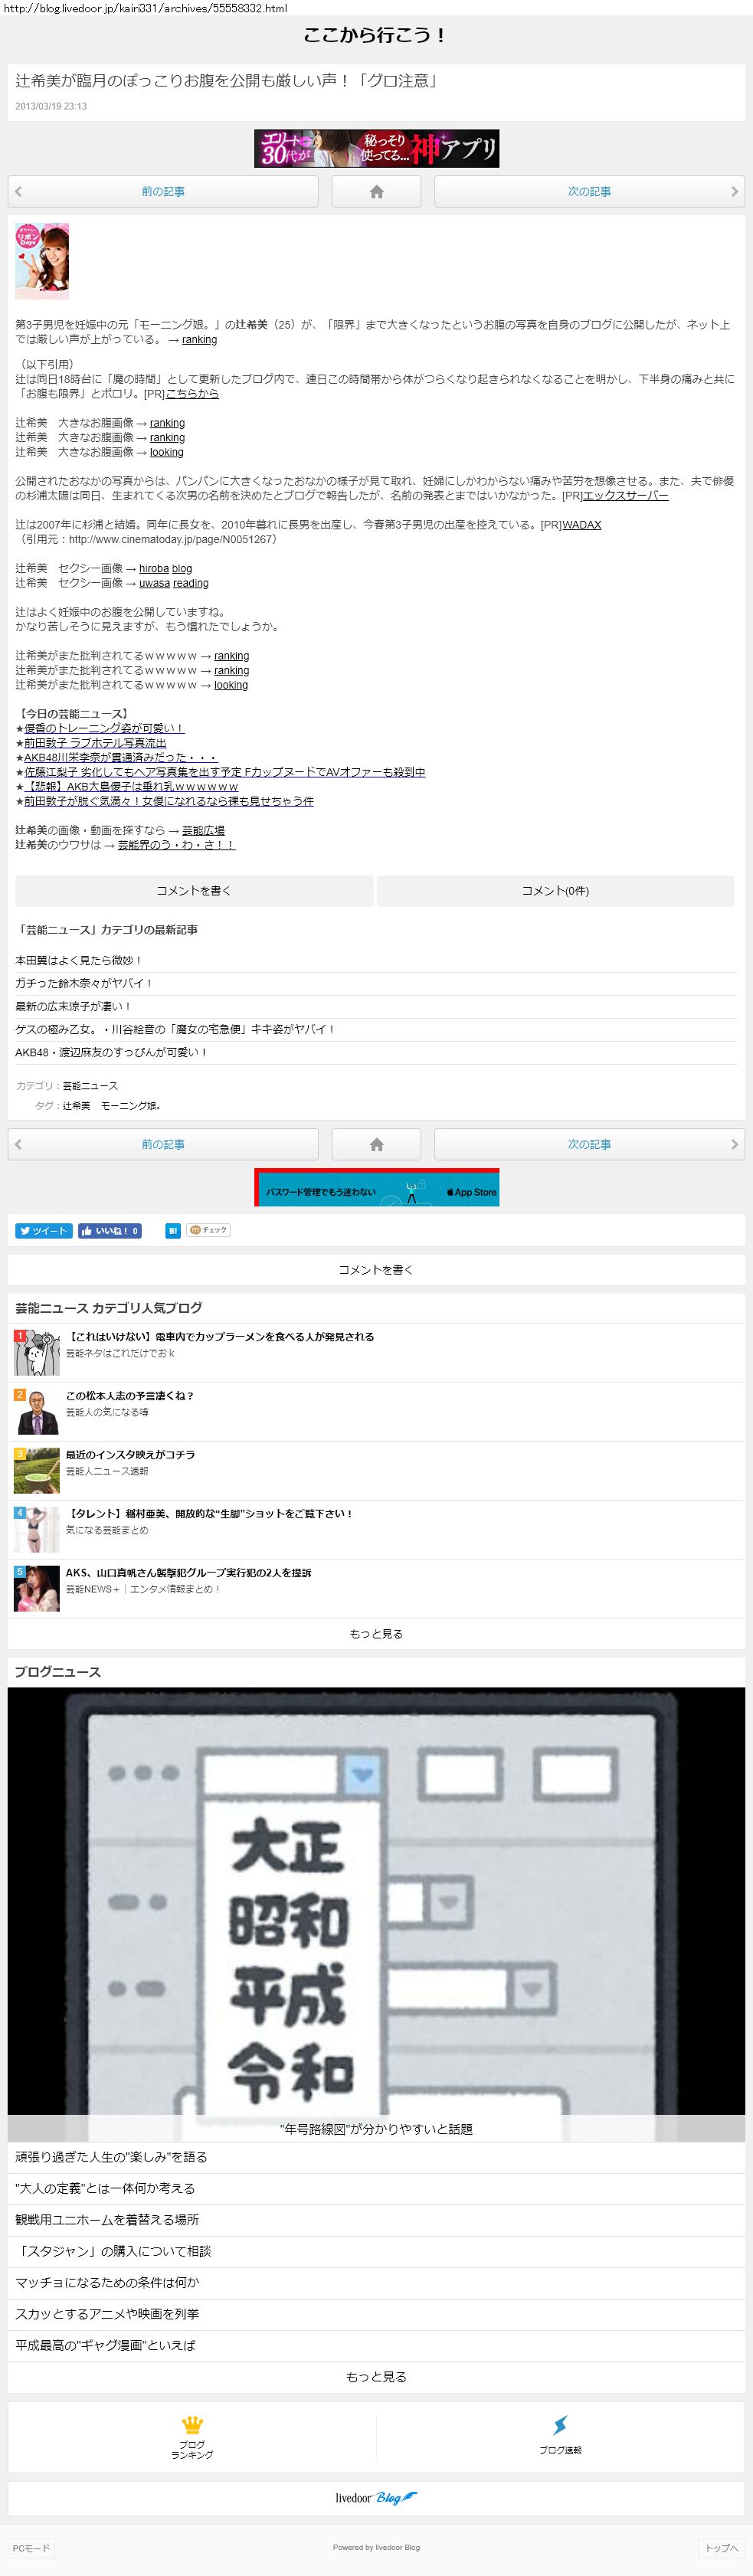Click the article thumbnail of the girl

42,261
